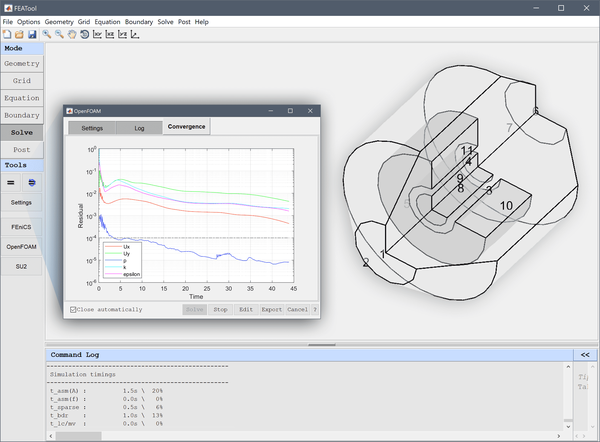This screenshot has height=442, width=600.
Task: Open the Boundary menu
Action: (x=139, y=22)
